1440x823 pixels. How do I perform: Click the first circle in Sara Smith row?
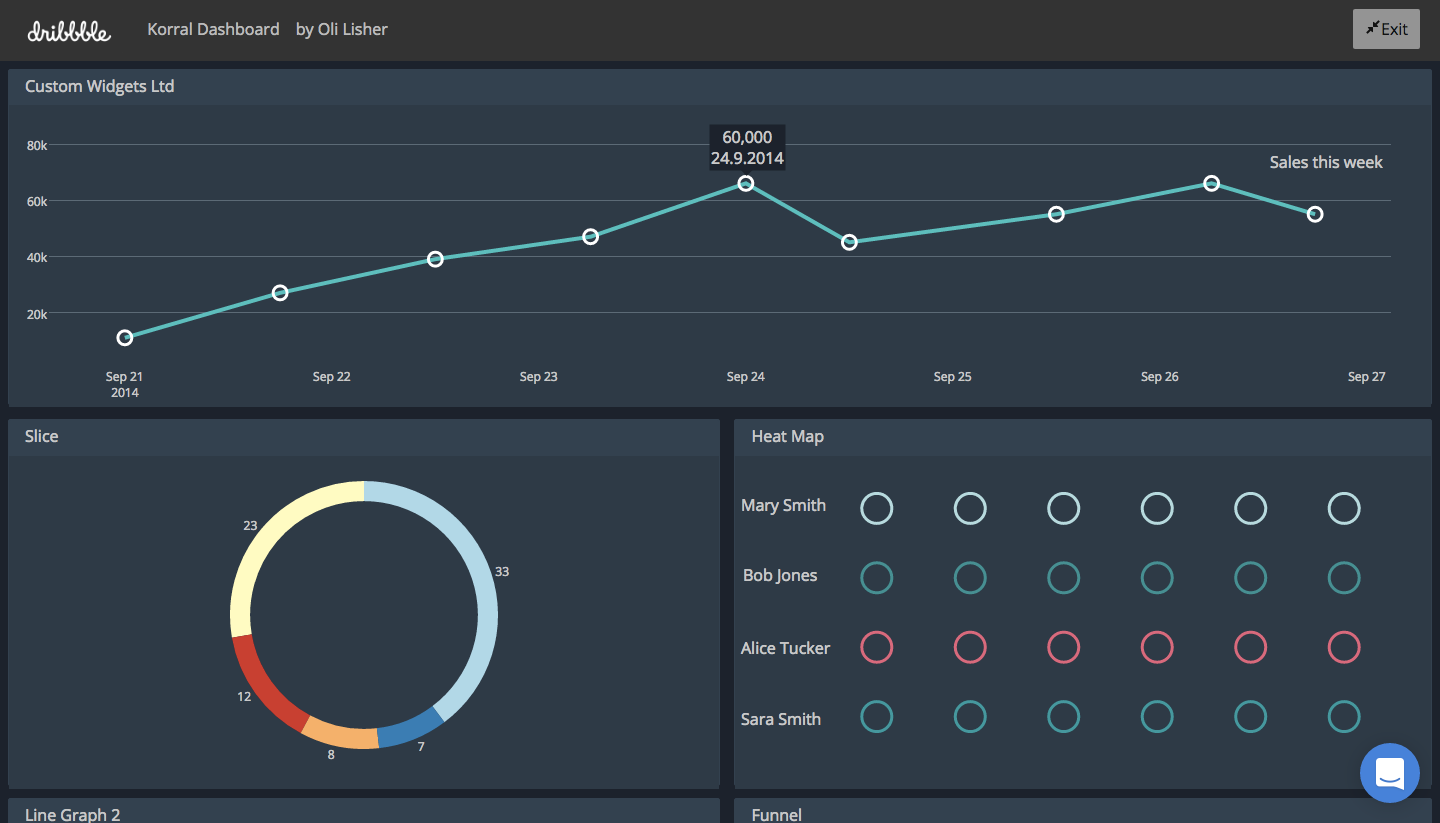[877, 716]
